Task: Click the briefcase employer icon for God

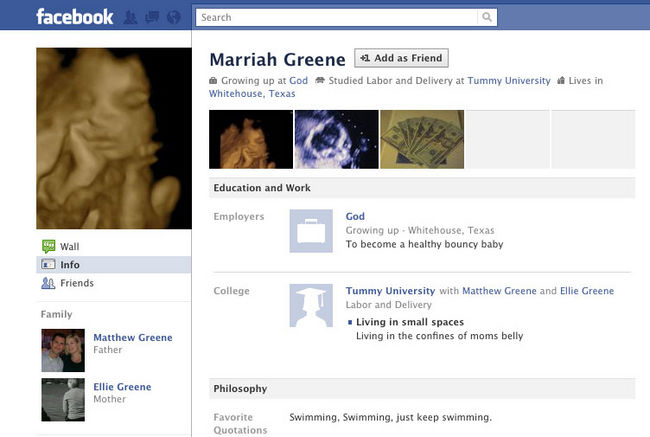Action: click(311, 231)
